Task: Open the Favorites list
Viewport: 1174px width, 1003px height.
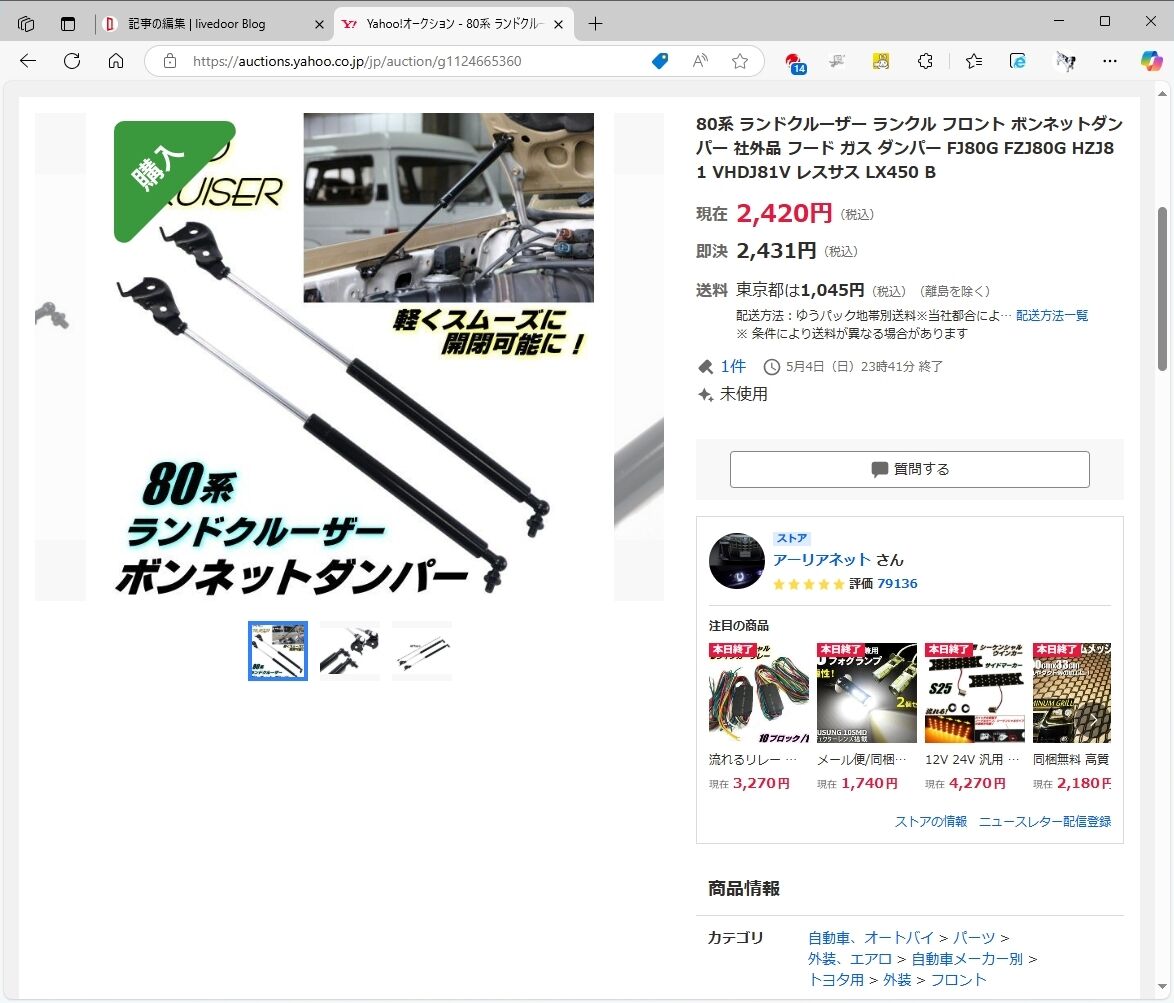Action: pos(973,61)
